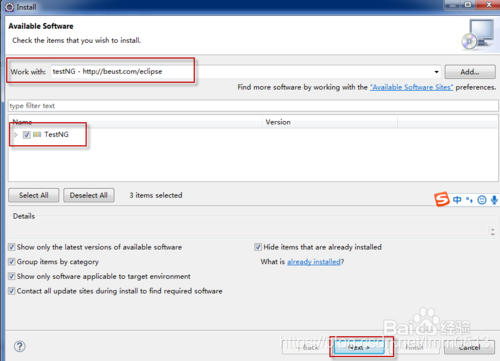The width and height of the screenshot is (500, 361).
Task: Click the Version column header
Action: pos(330,122)
